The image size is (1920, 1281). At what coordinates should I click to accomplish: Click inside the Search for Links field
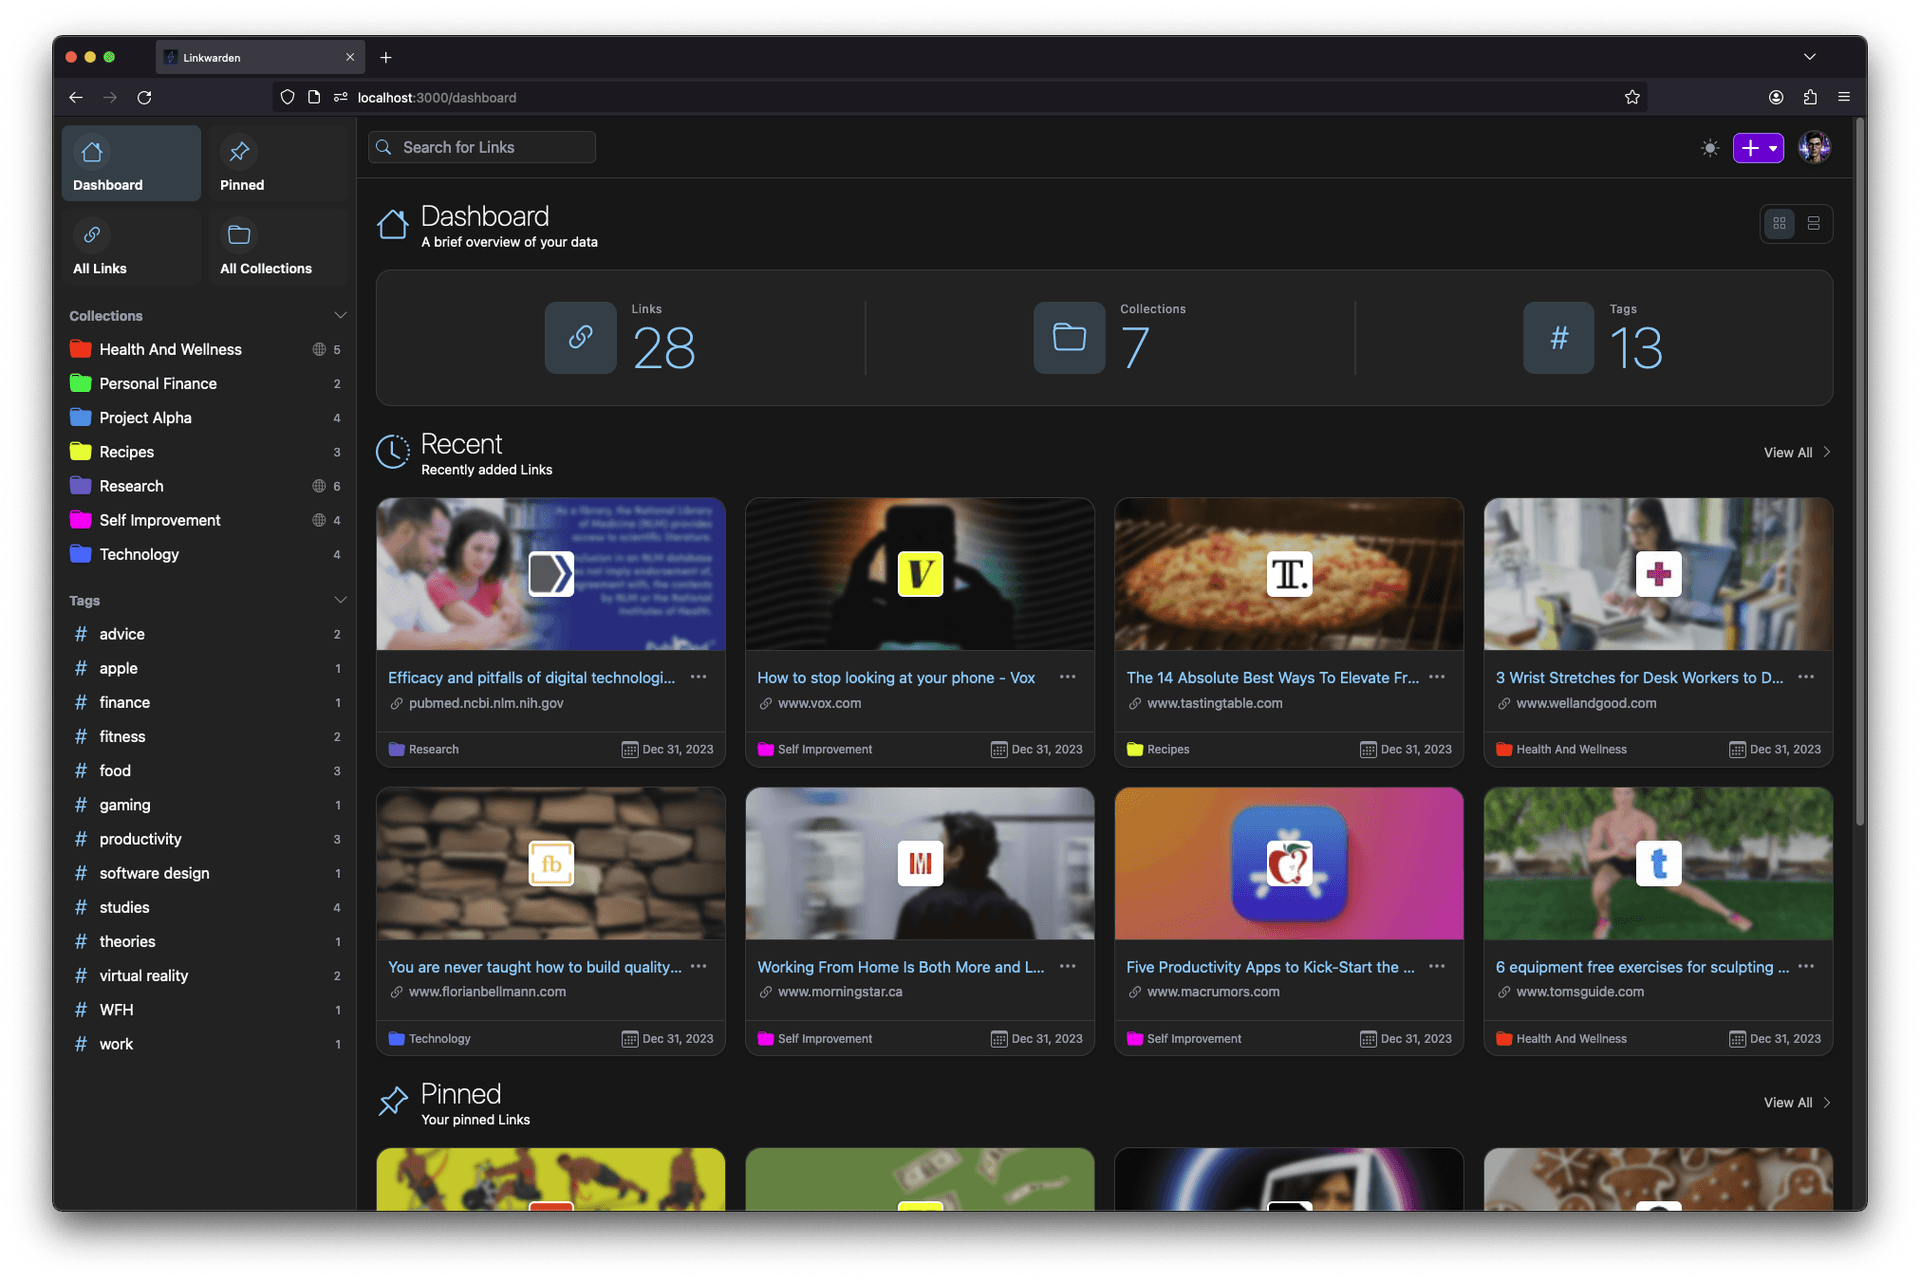click(481, 147)
